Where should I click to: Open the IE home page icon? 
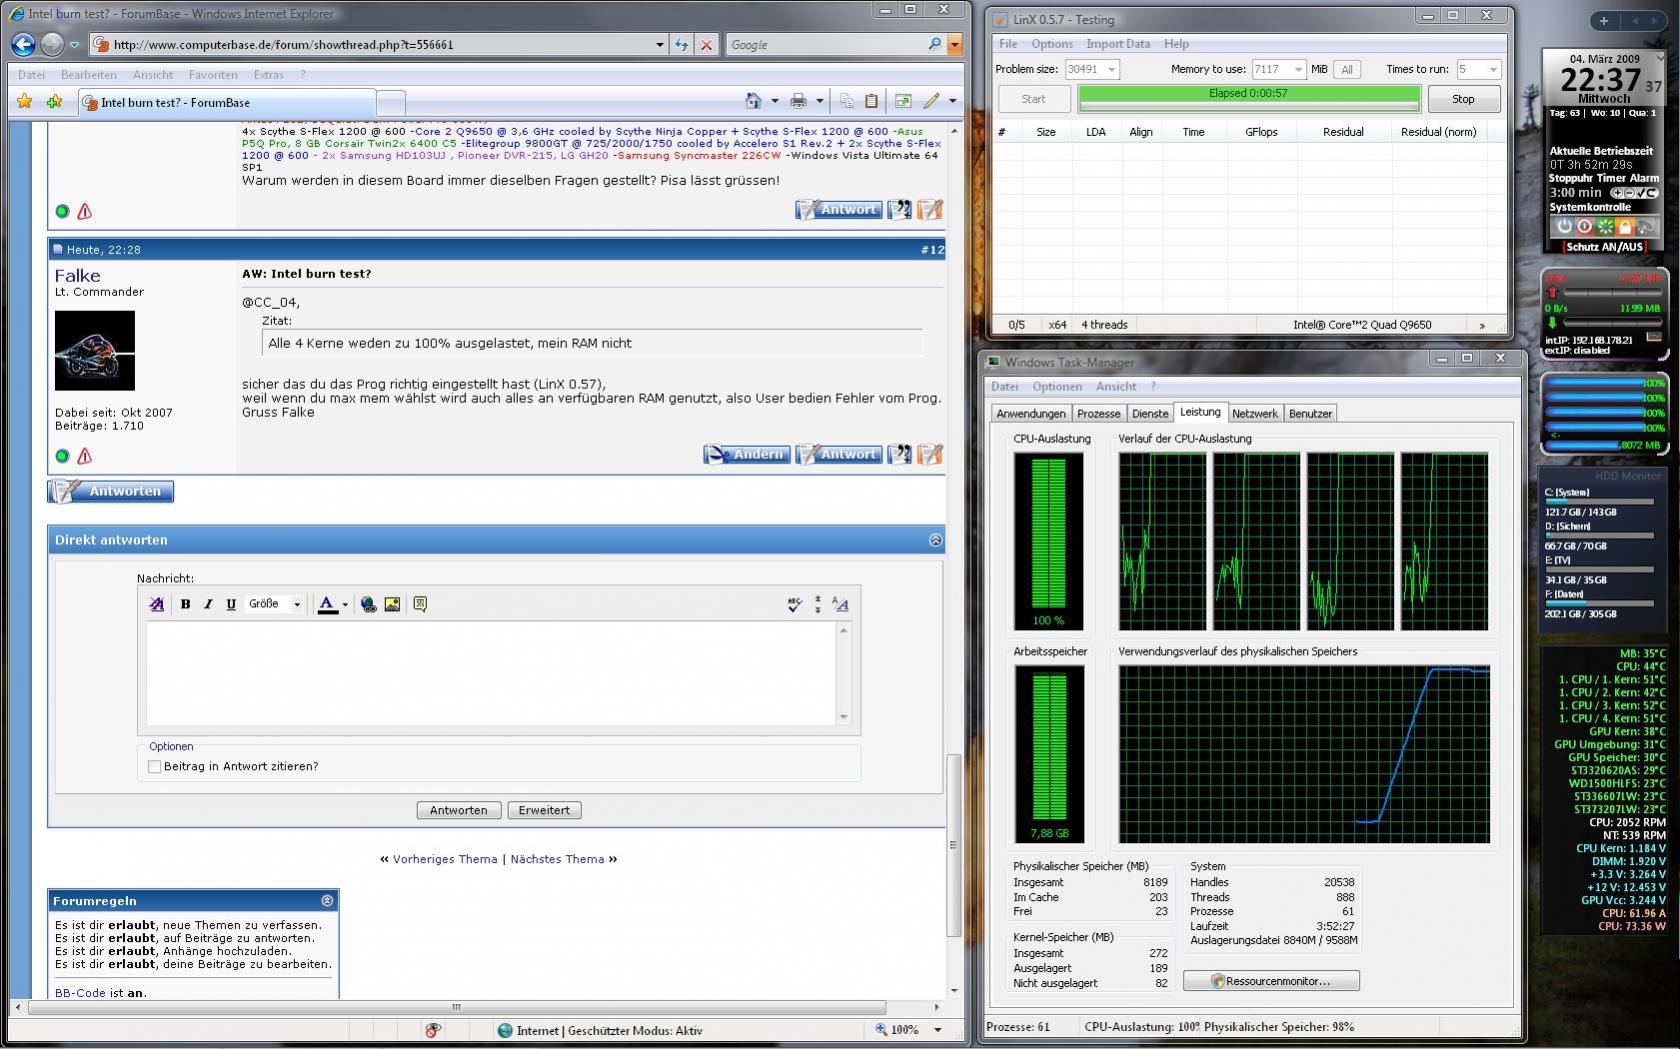[753, 100]
